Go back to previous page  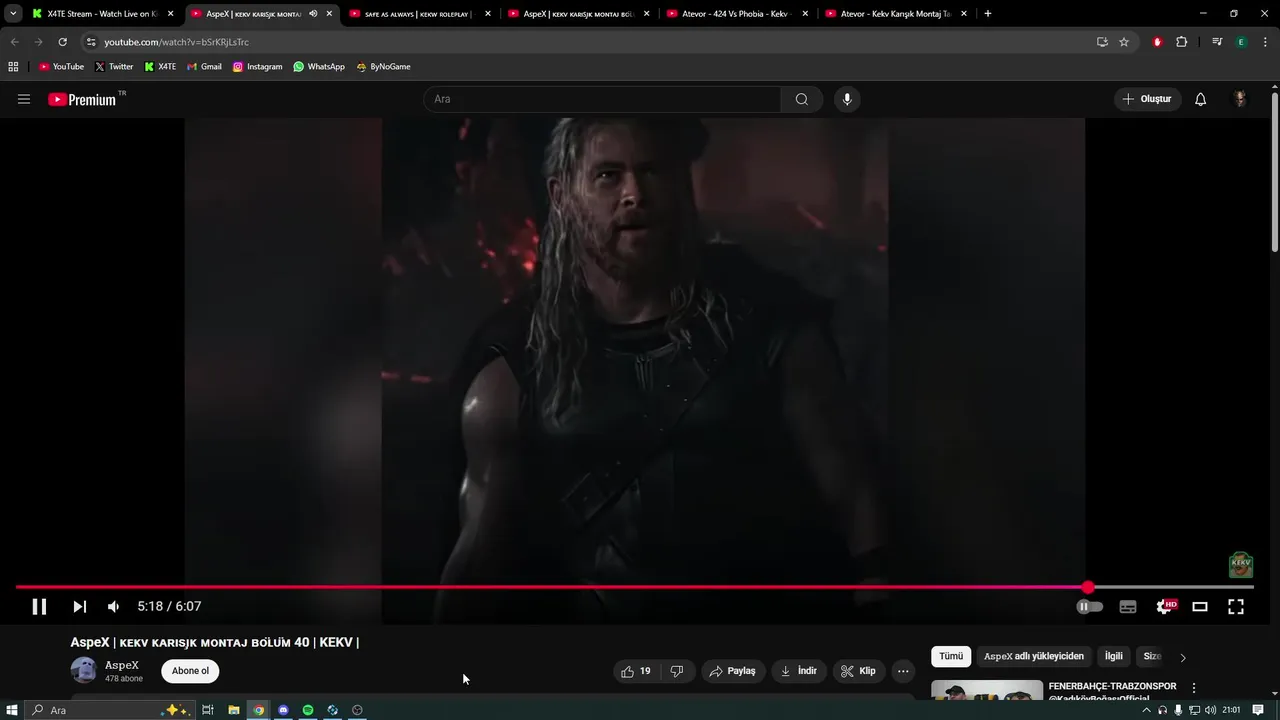[x=14, y=42]
